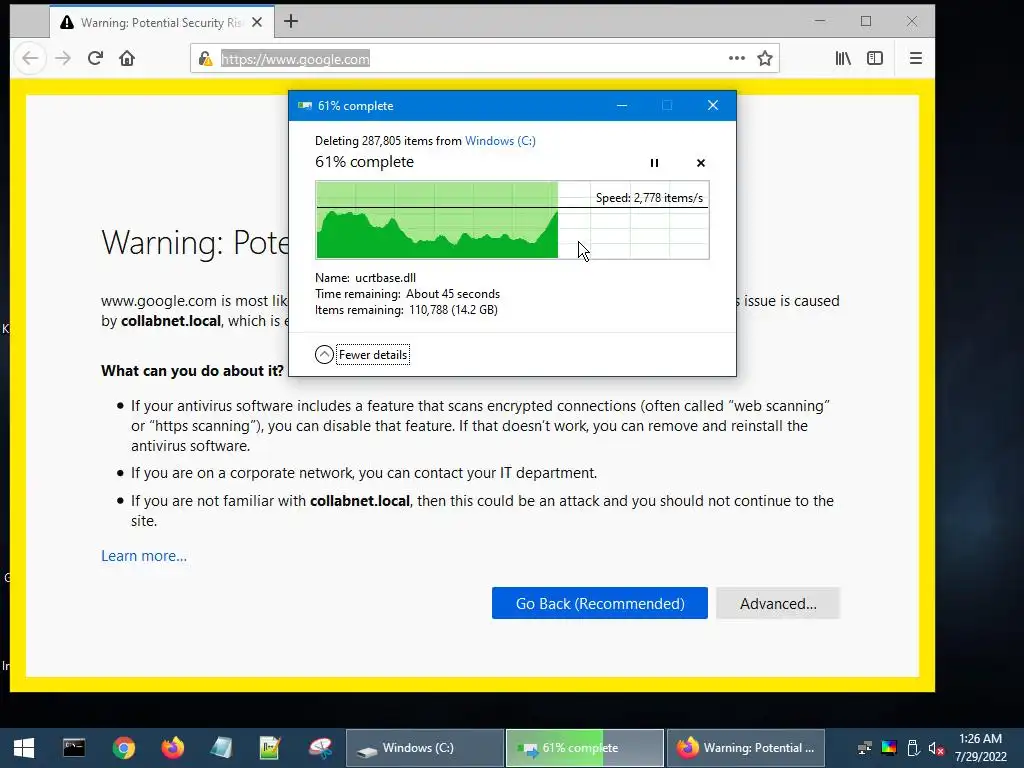The width and height of the screenshot is (1024, 768).
Task: Switch to the 61% complete taskbar item
Action: tap(584, 748)
